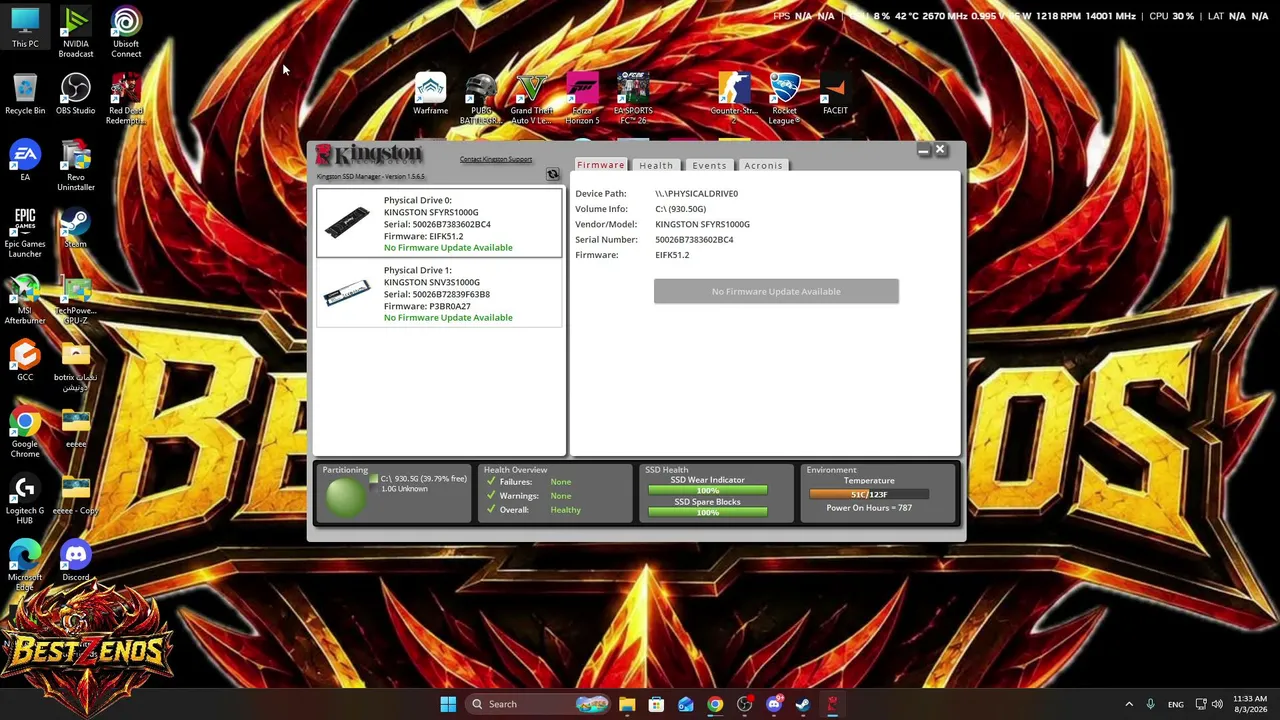Select the Discord desktop shortcut
This screenshot has height=720, width=1280.
click(x=75, y=562)
